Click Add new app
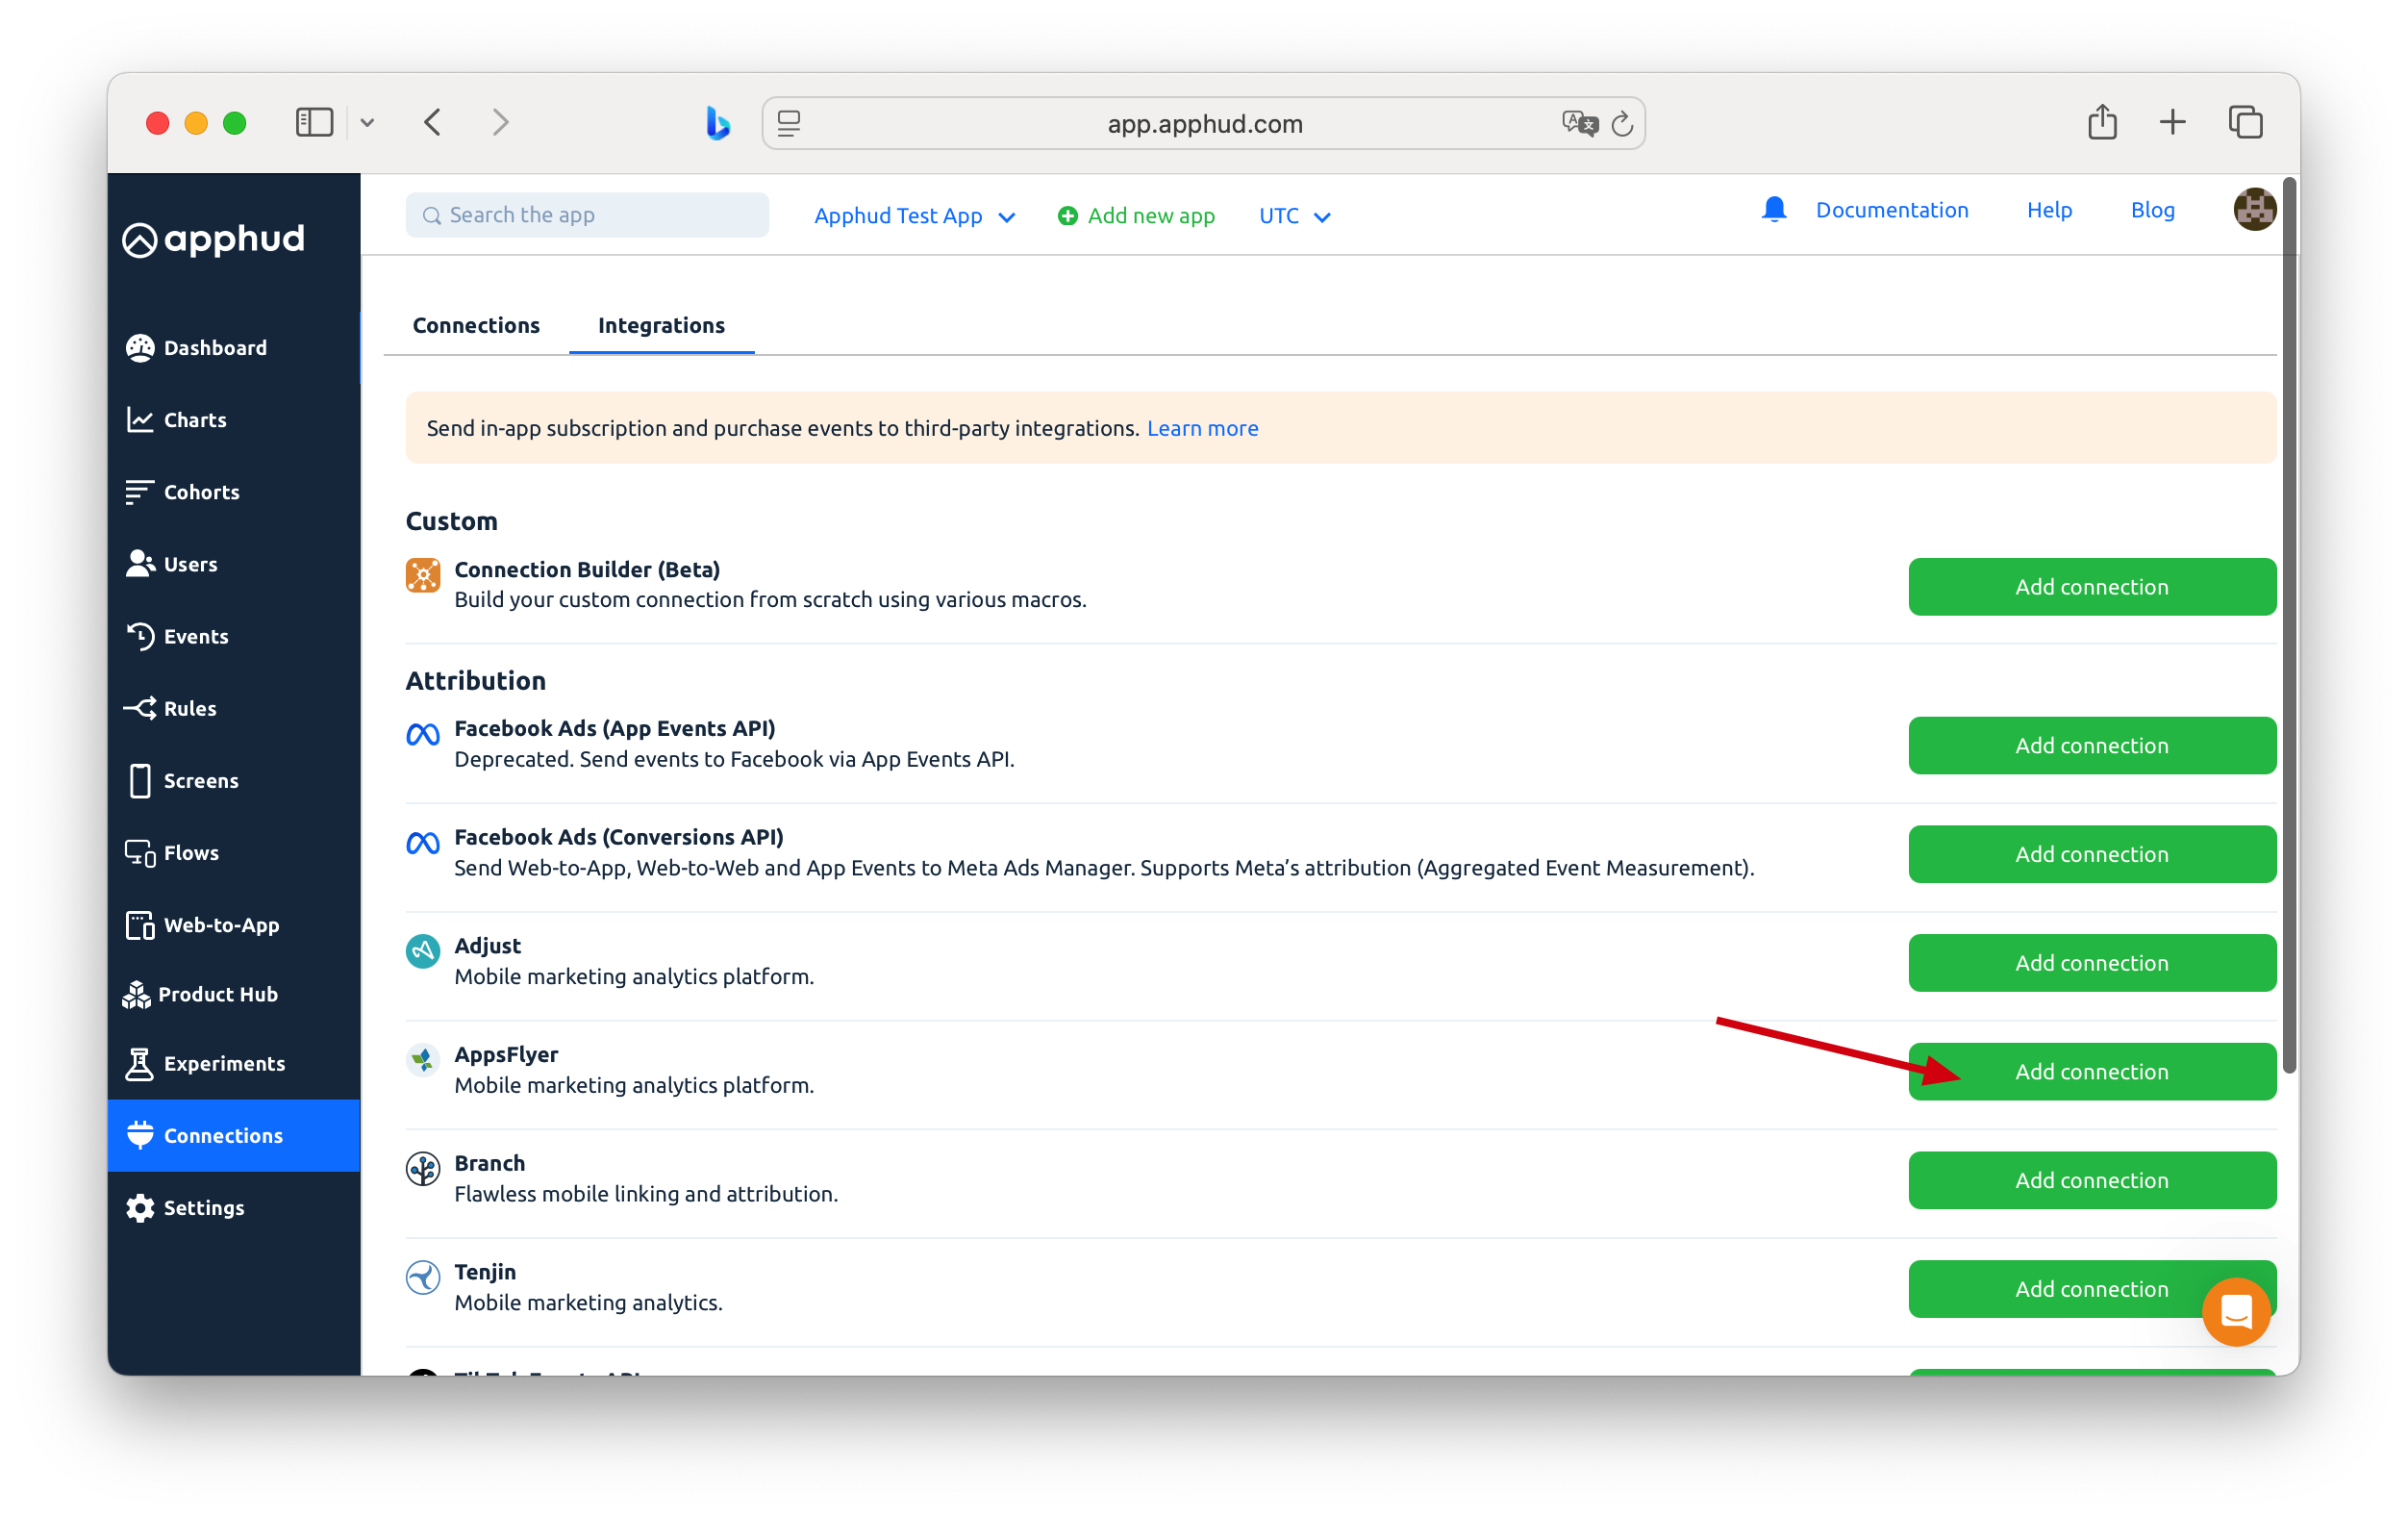The width and height of the screenshot is (2408, 1518). coord(1136,216)
